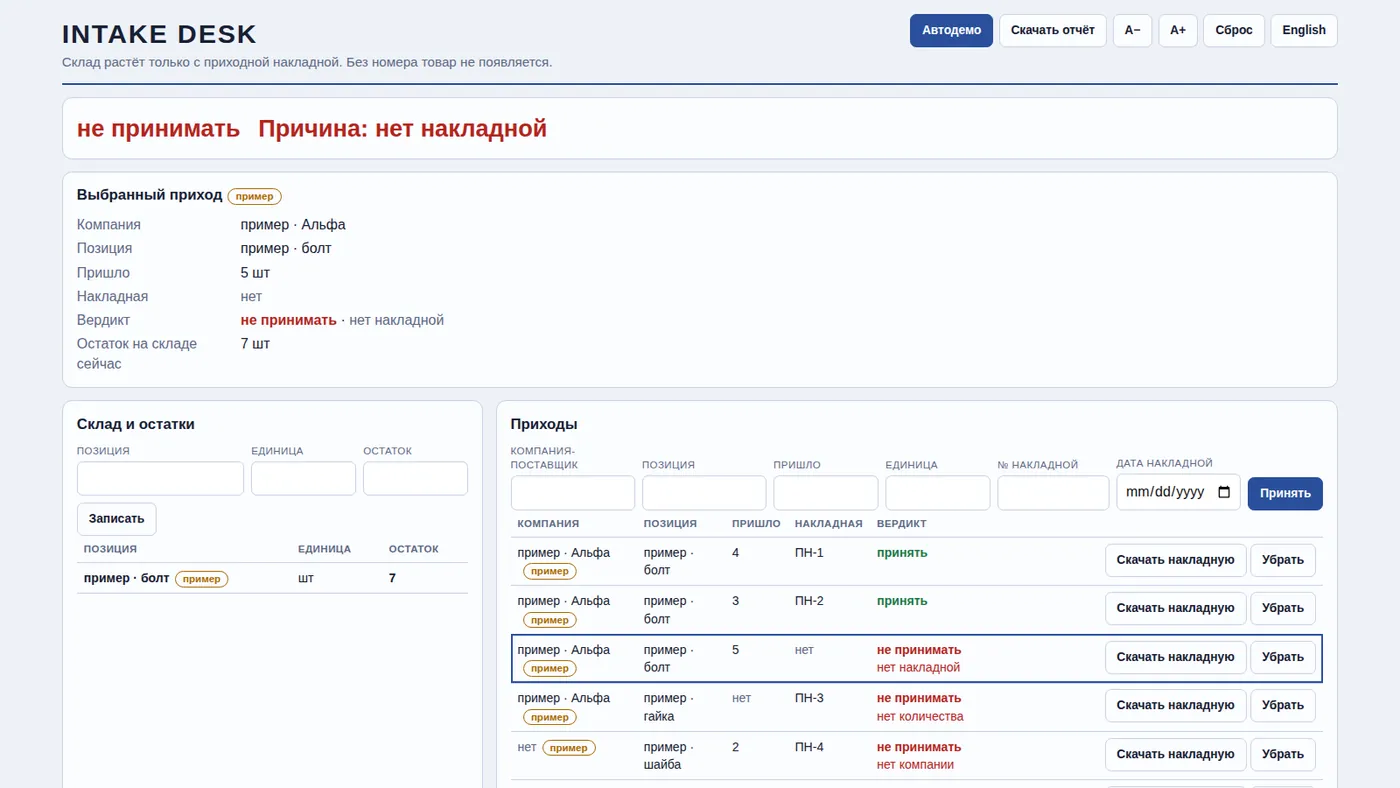1400x788 pixels.
Task: Download the report with Скачать отчёт
Action: (x=1053, y=30)
